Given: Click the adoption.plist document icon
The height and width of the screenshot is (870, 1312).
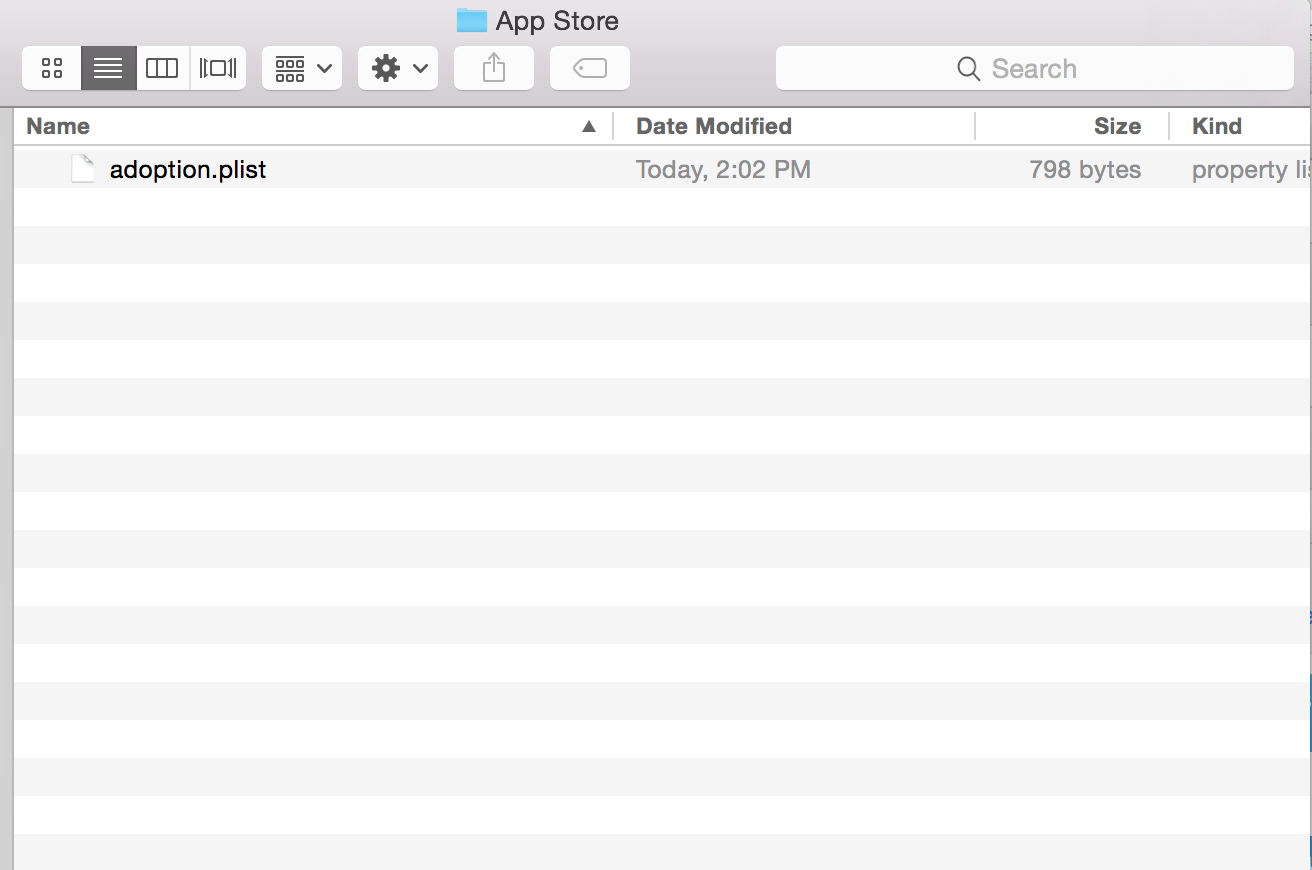Looking at the screenshot, I should click(x=83, y=169).
